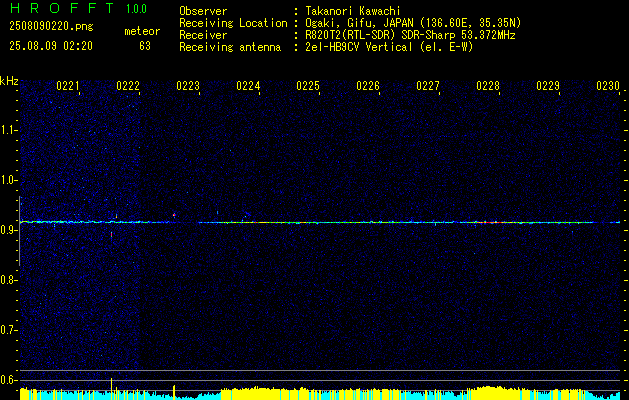Click the 0.6 frequency axis label

coord(8,380)
